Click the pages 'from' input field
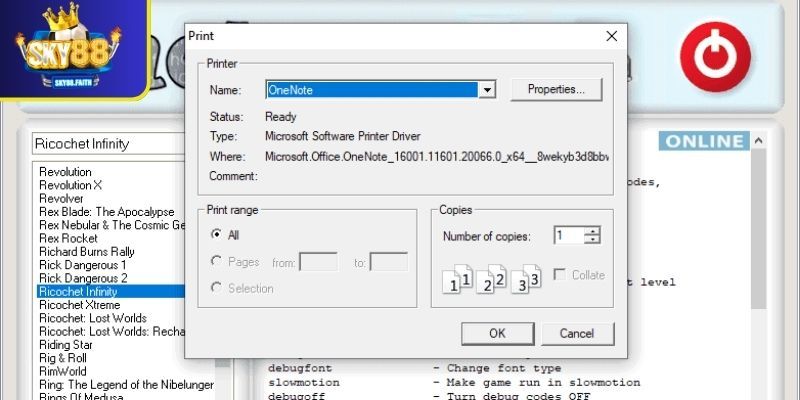 pos(318,262)
